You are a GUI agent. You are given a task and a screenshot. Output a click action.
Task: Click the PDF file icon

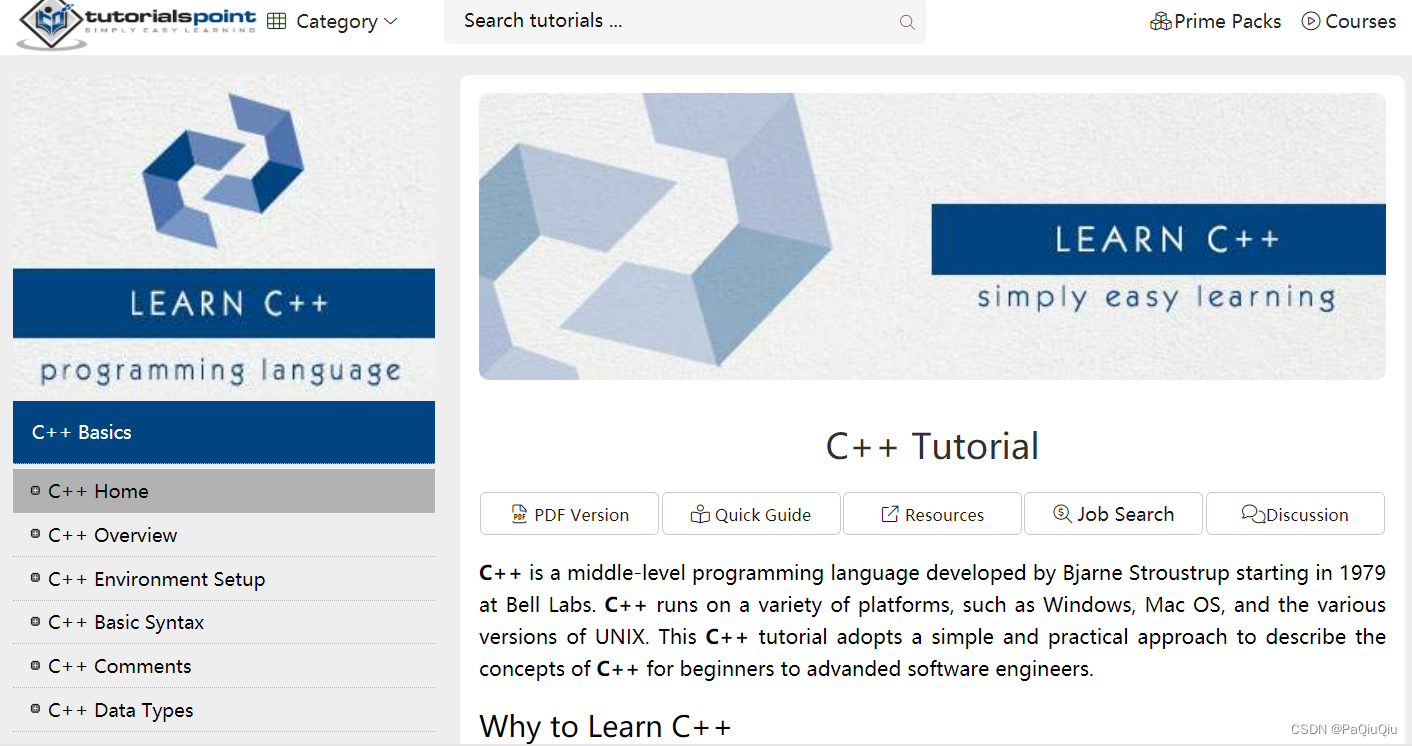click(x=519, y=514)
